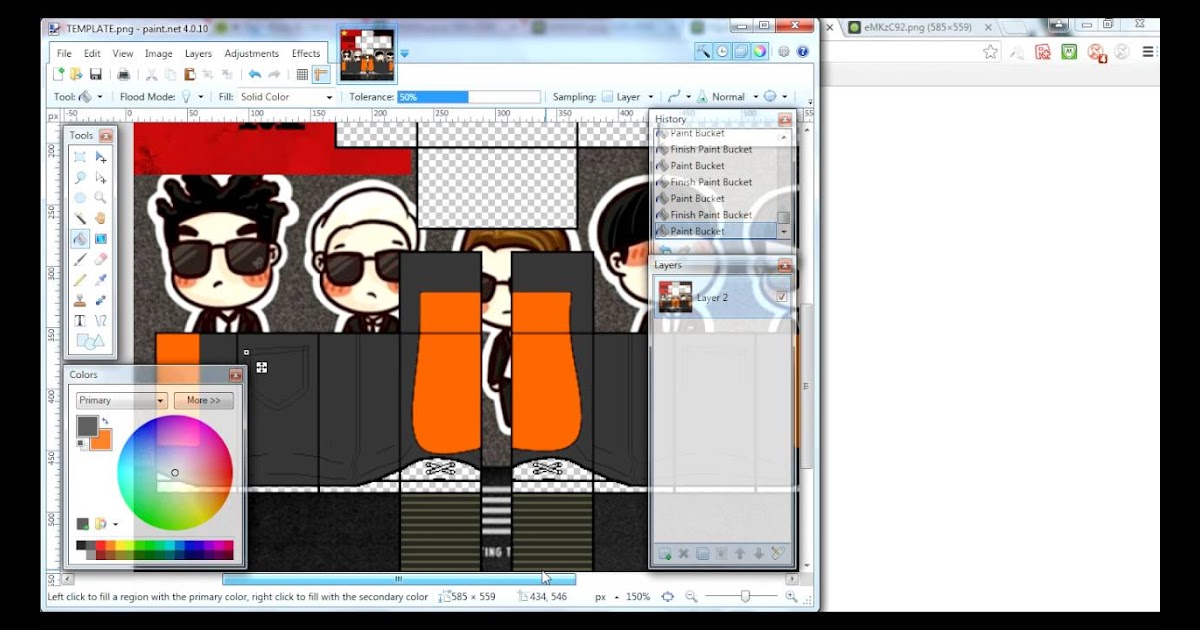Select the Line/Curve tool
Screen dimensions: 1200x630
[x=100, y=321]
